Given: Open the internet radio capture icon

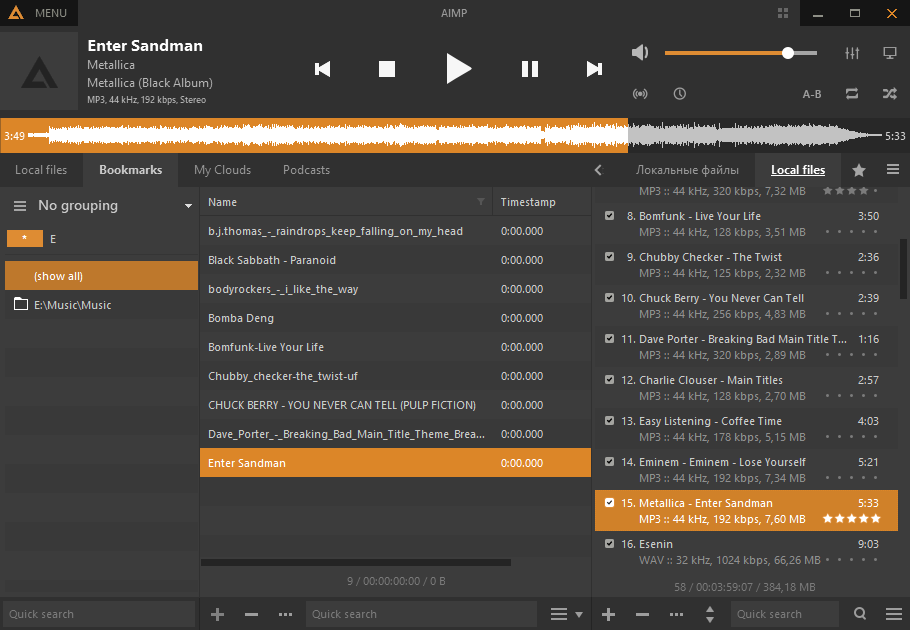Looking at the screenshot, I should [640, 93].
